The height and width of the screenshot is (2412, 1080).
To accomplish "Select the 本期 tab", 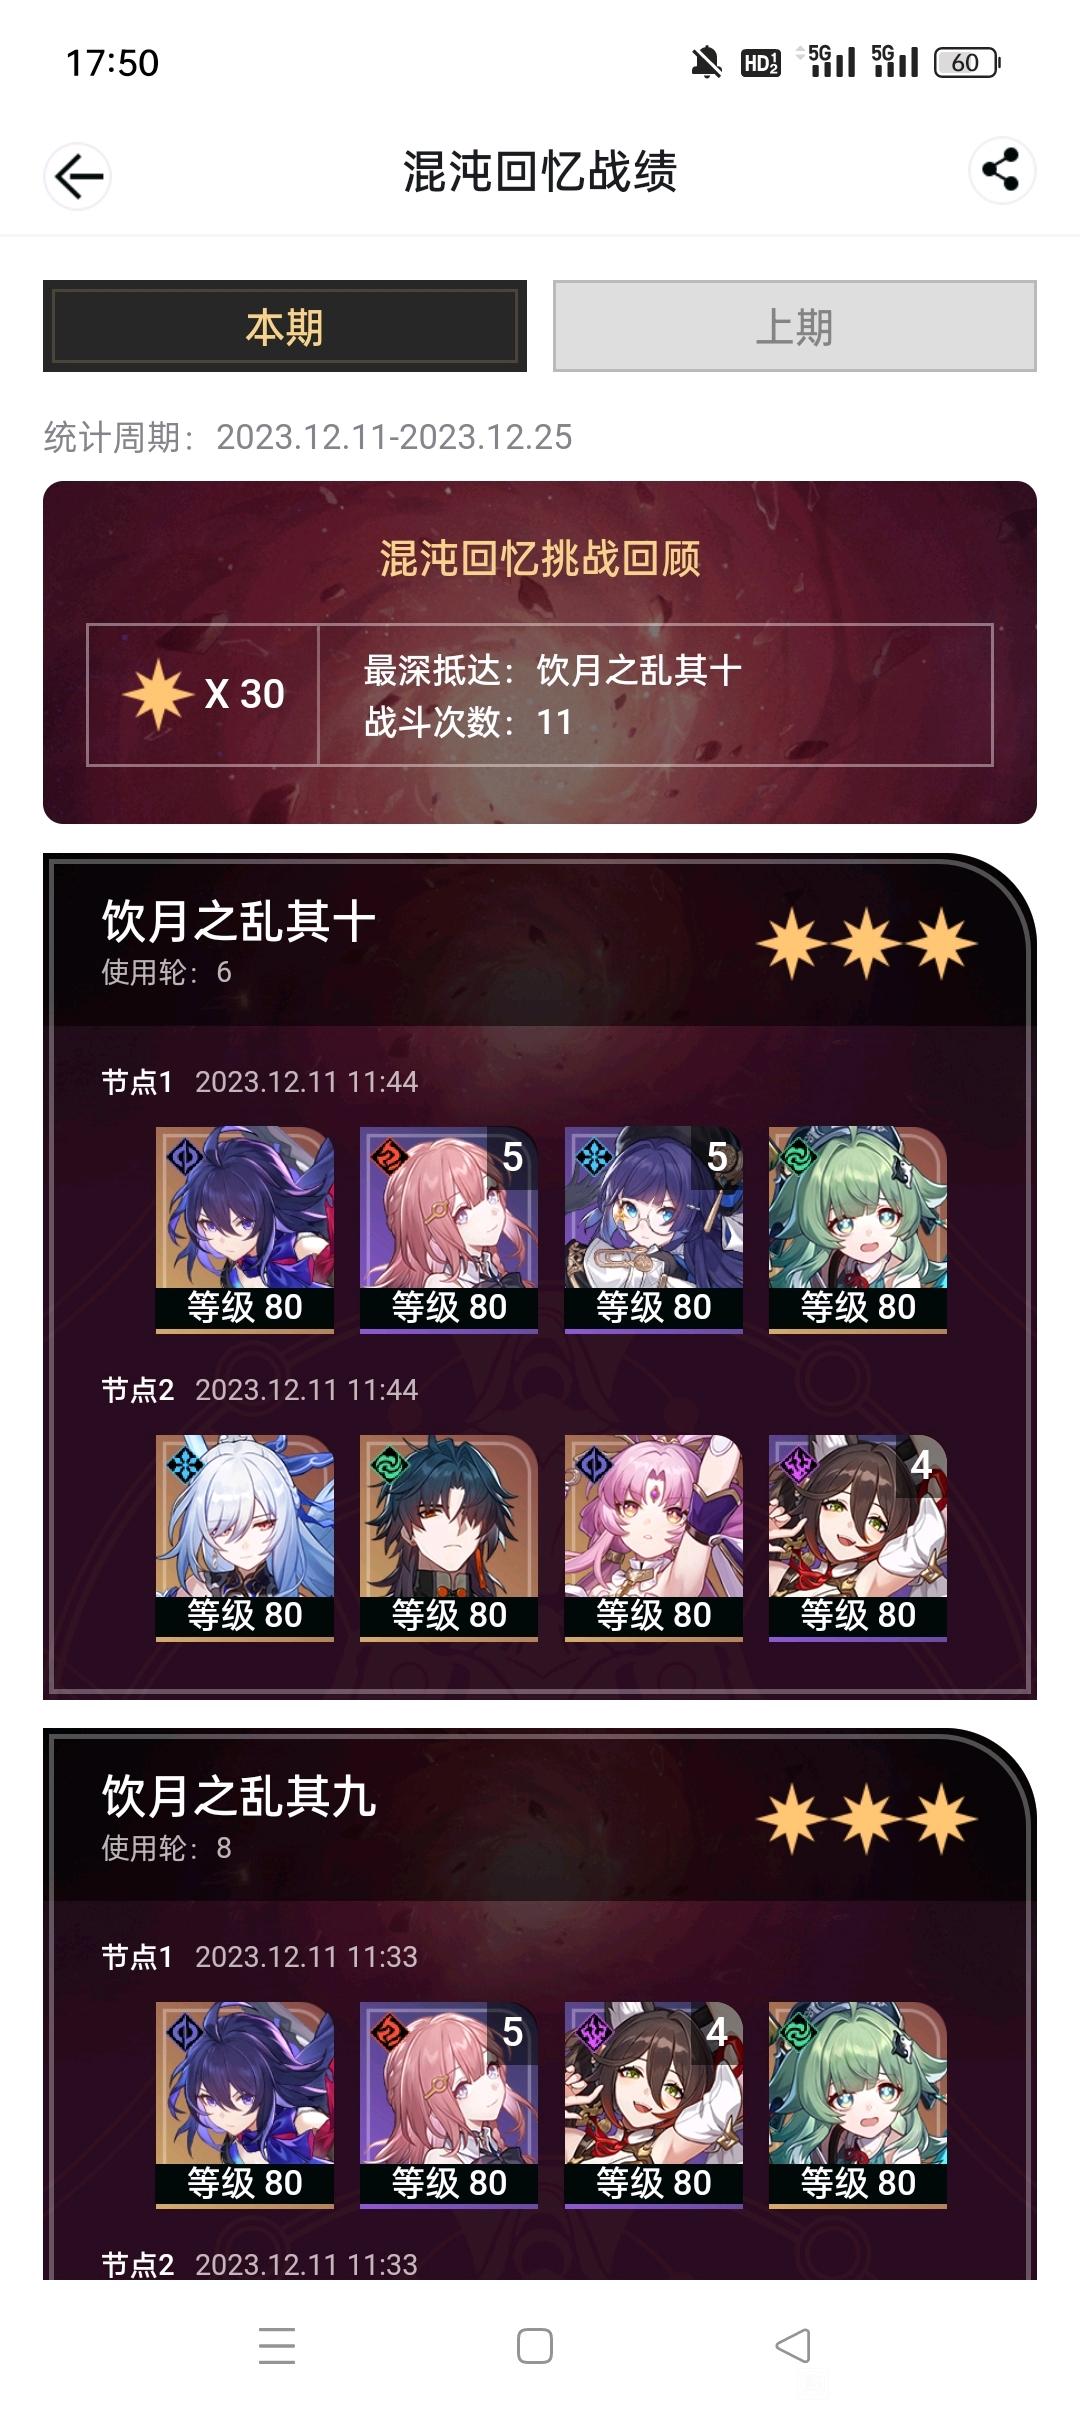I will 285,326.
